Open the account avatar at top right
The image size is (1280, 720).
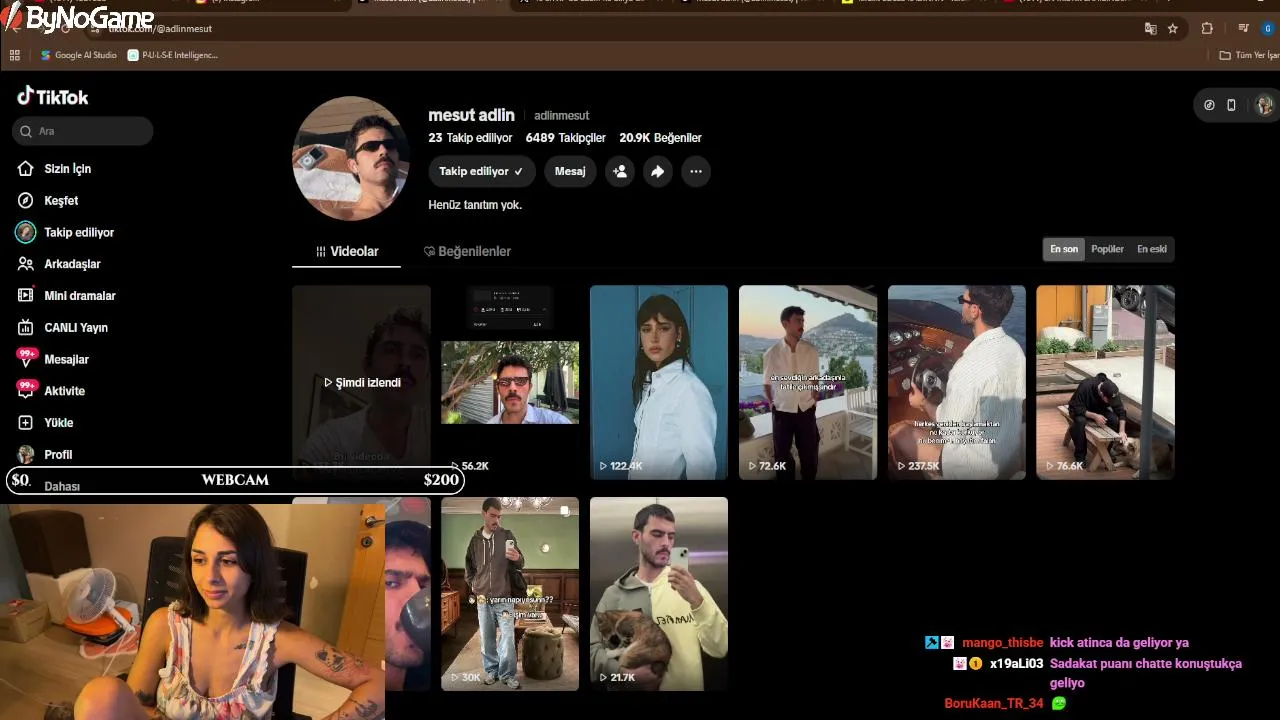pyautogui.click(x=1264, y=105)
